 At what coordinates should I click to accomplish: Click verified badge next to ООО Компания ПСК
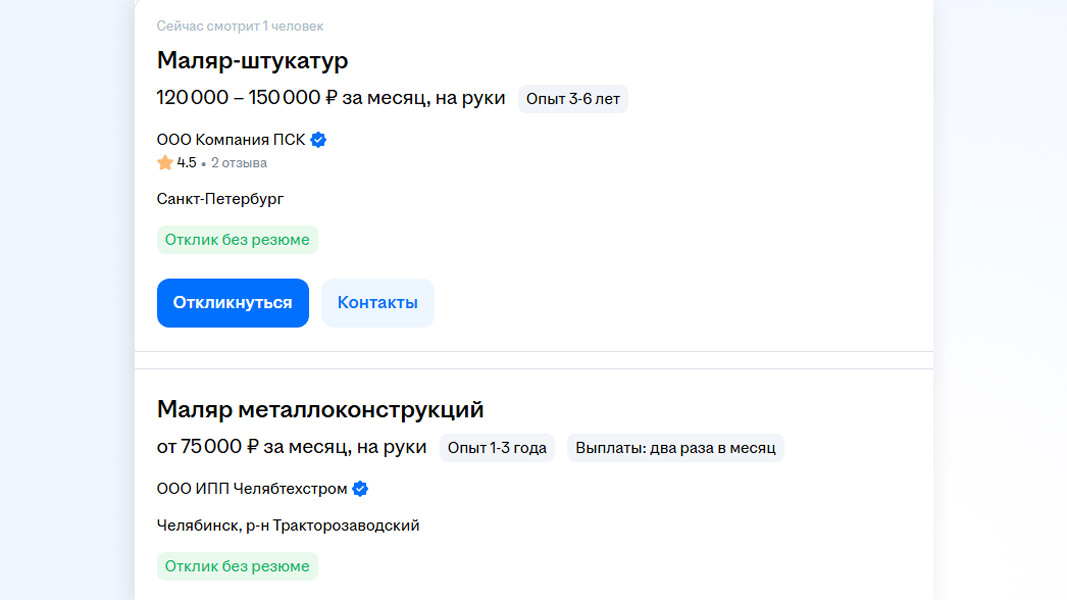point(318,140)
